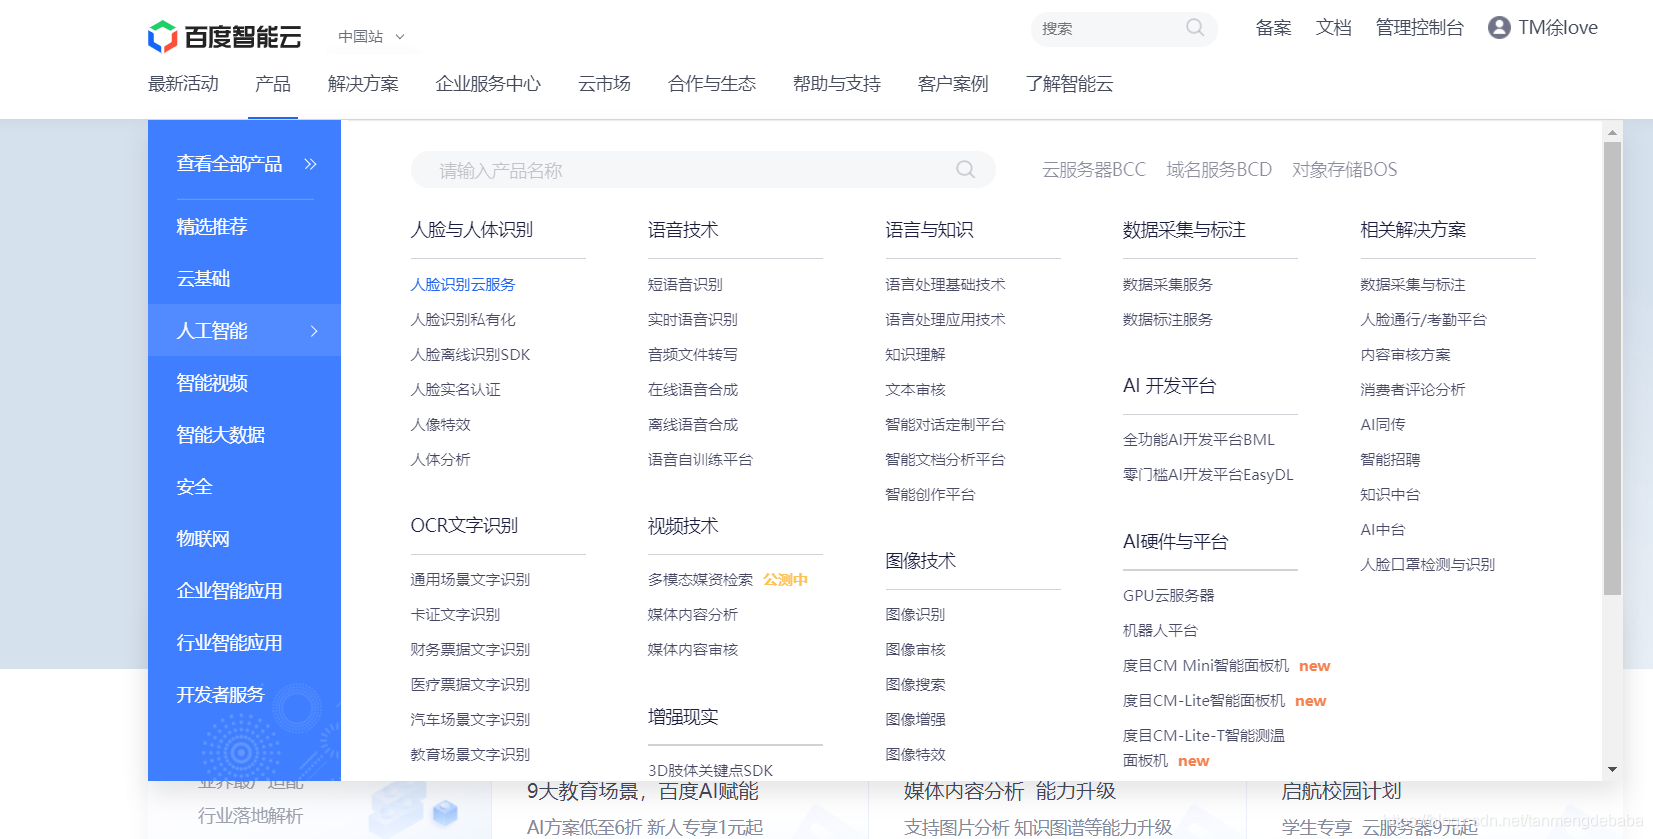The image size is (1653, 839).
Task: Open 智能对话定制平台 link
Action: pyautogui.click(x=945, y=425)
